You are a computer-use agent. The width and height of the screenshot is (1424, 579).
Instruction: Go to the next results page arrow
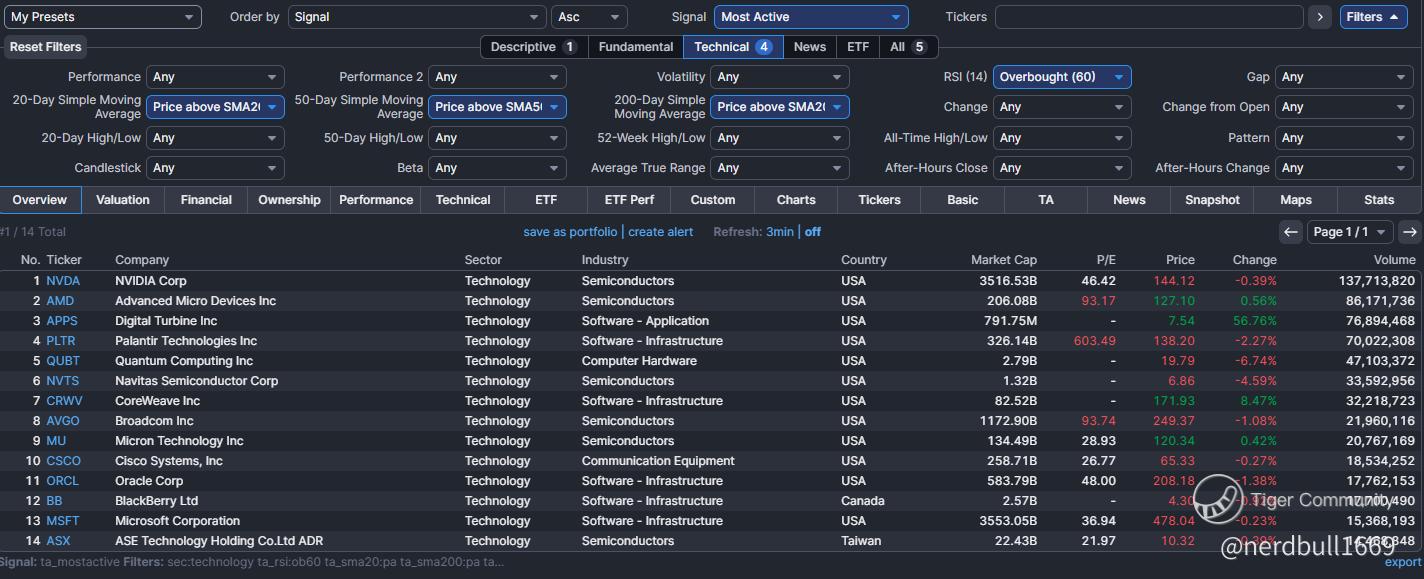pyautogui.click(x=1409, y=232)
